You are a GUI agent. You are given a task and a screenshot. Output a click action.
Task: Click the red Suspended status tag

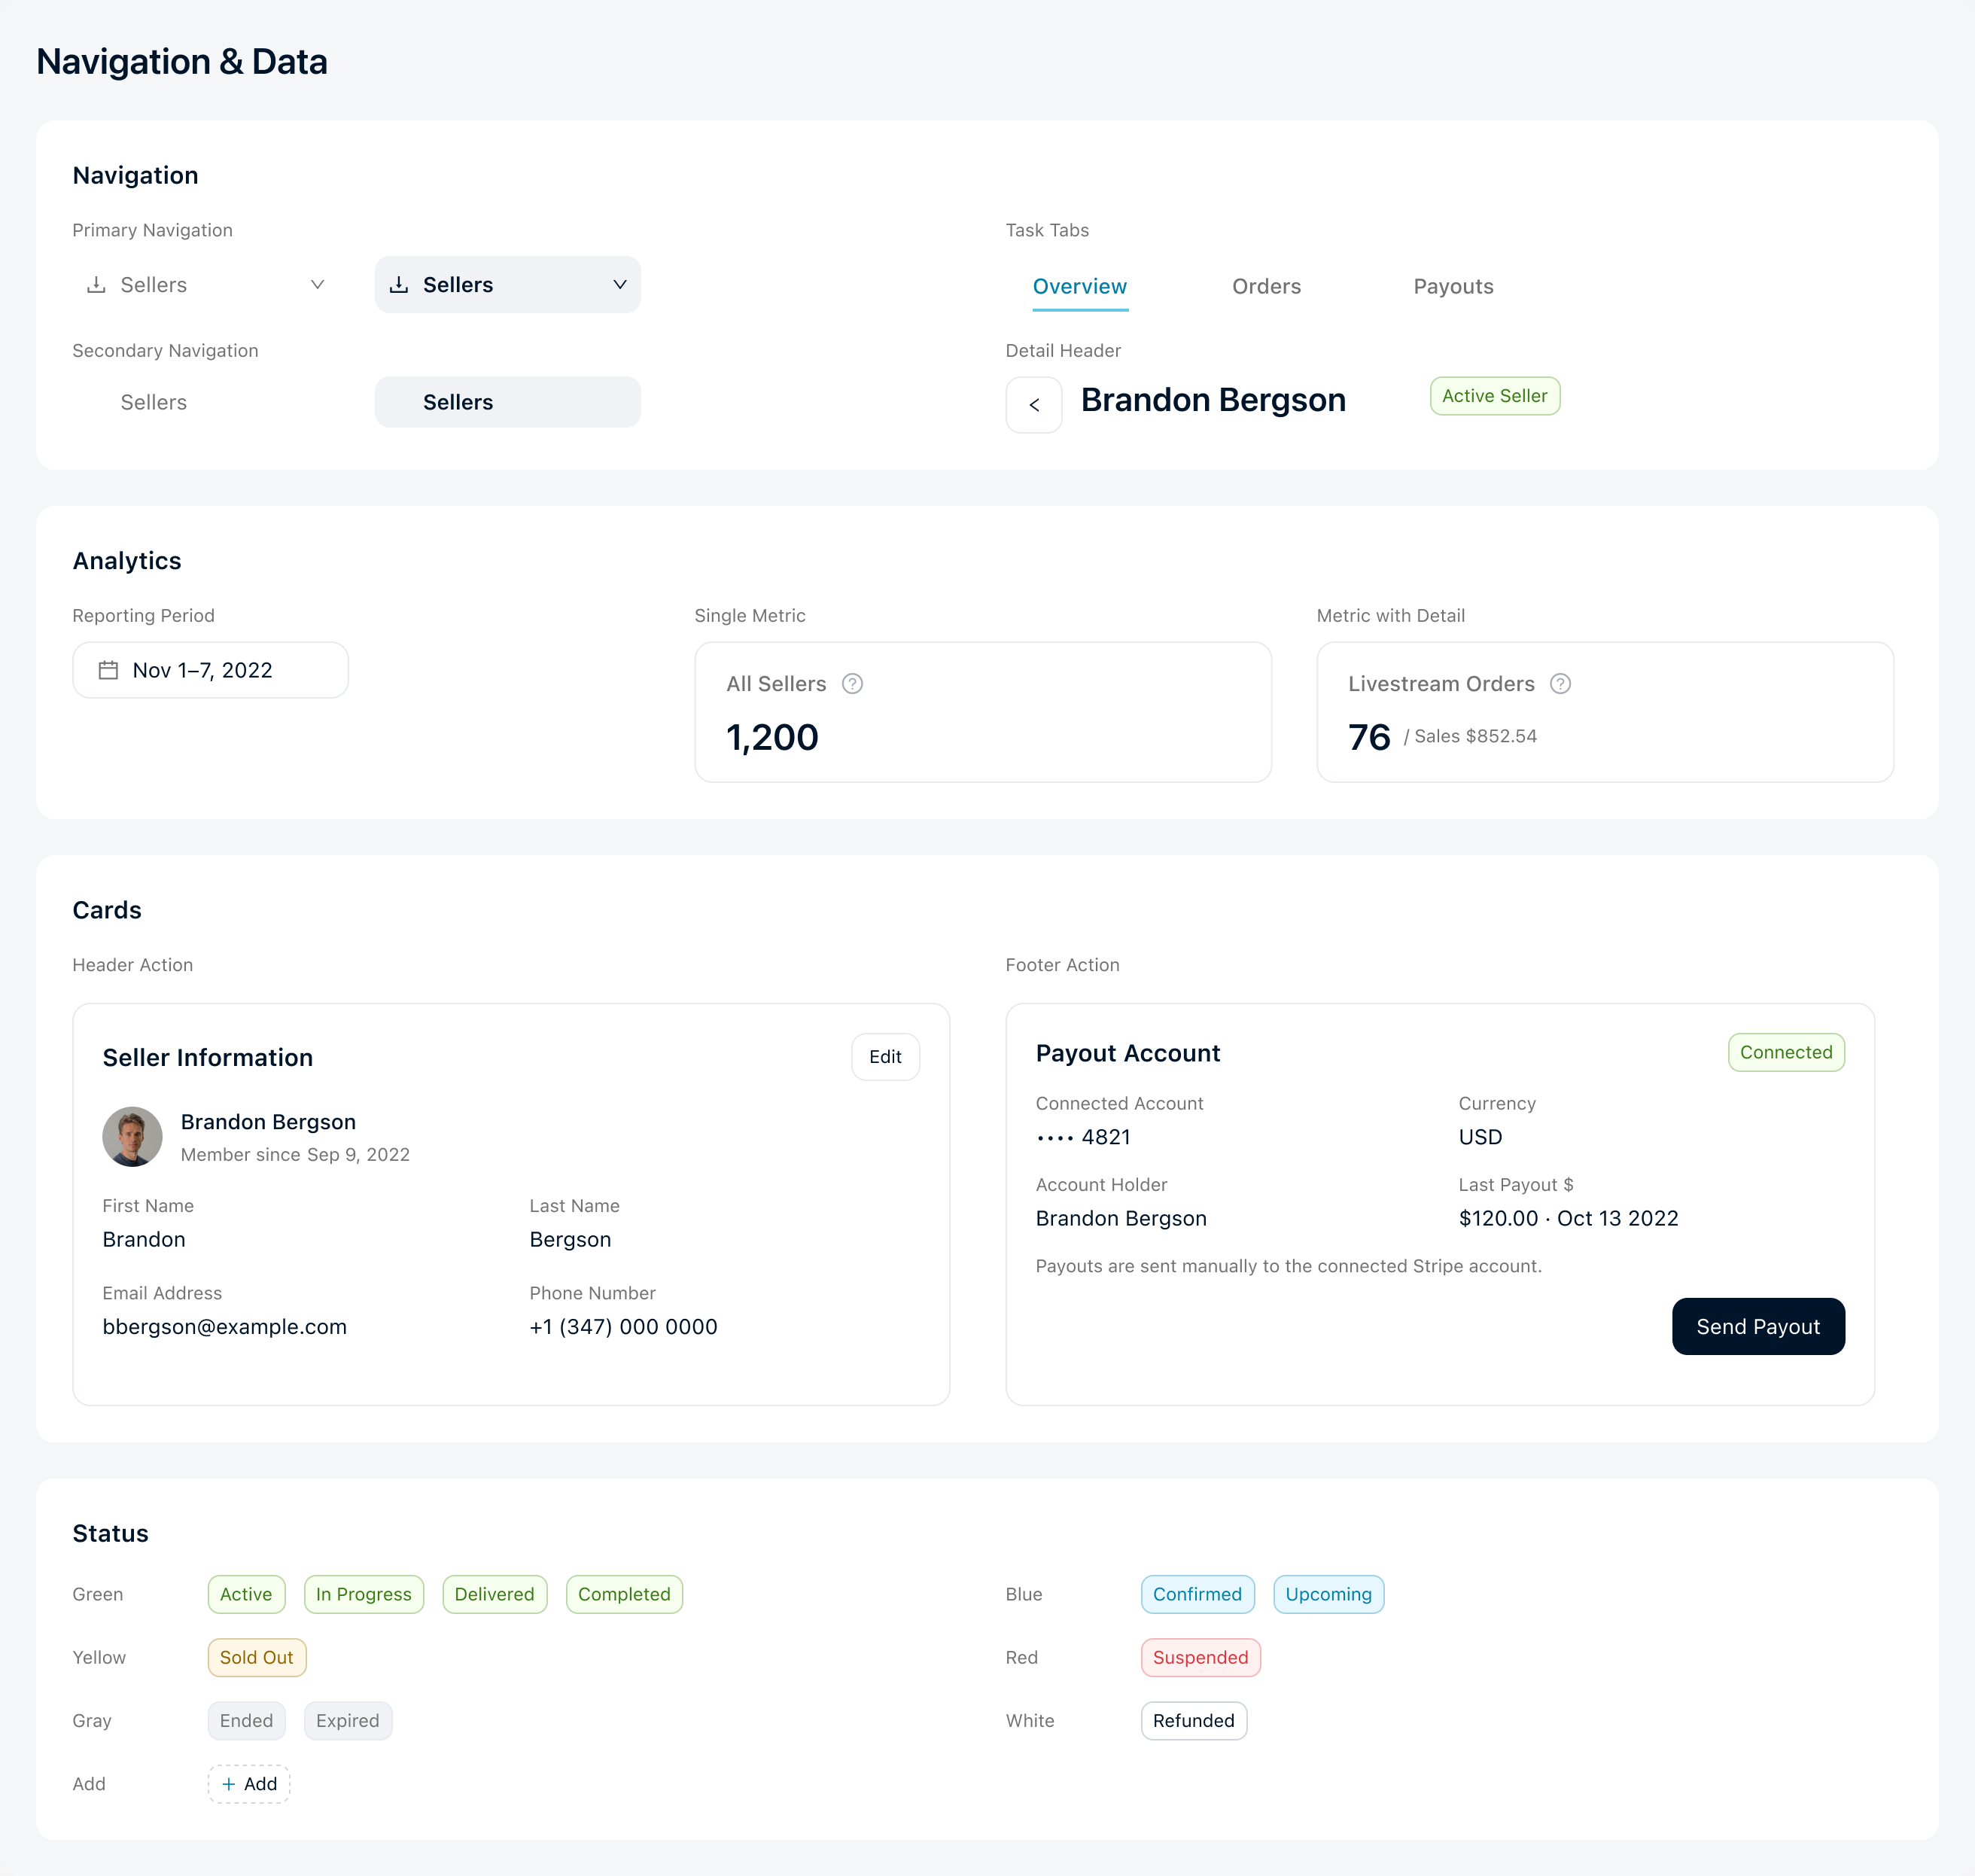coord(1200,1657)
